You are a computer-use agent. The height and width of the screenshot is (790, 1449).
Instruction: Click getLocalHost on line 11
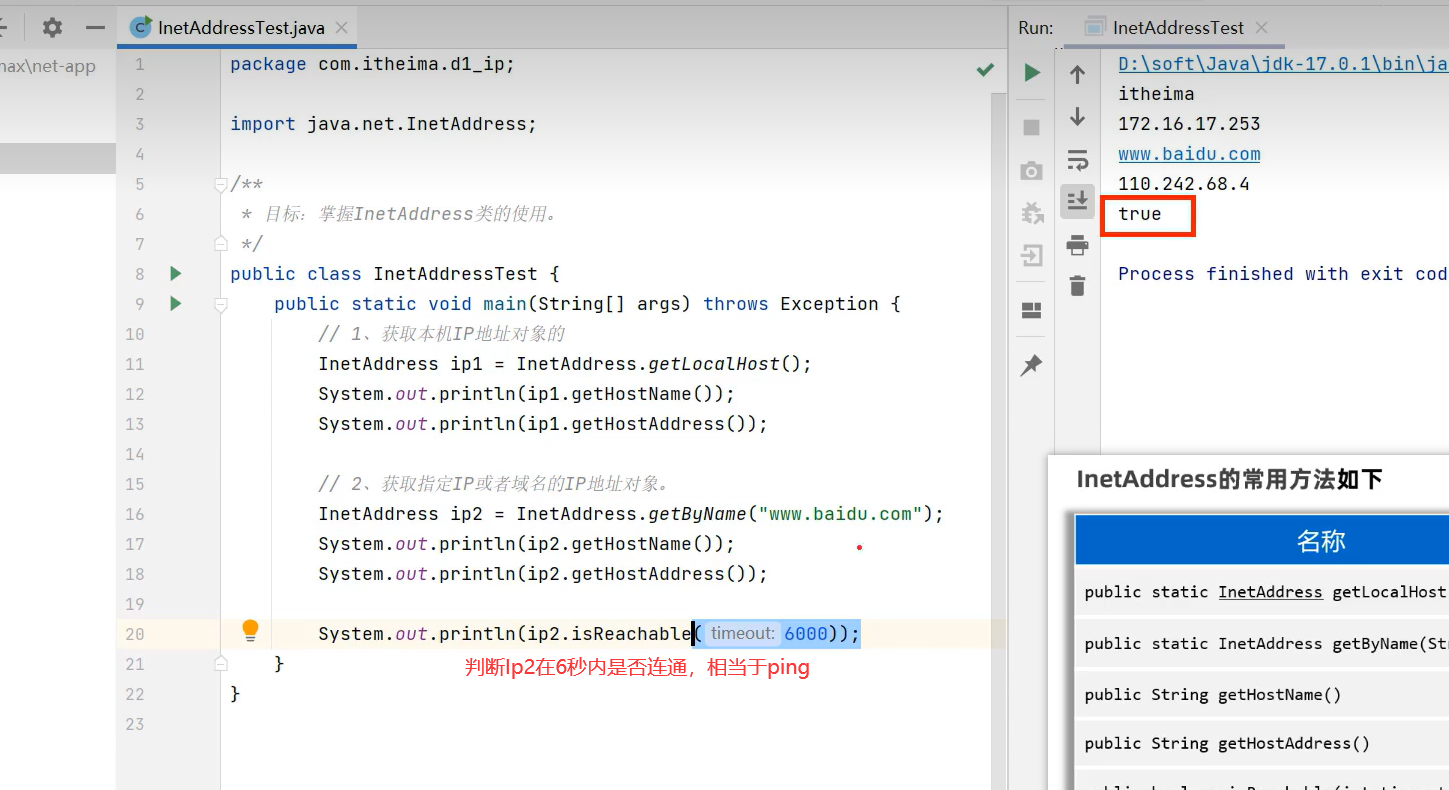714,364
